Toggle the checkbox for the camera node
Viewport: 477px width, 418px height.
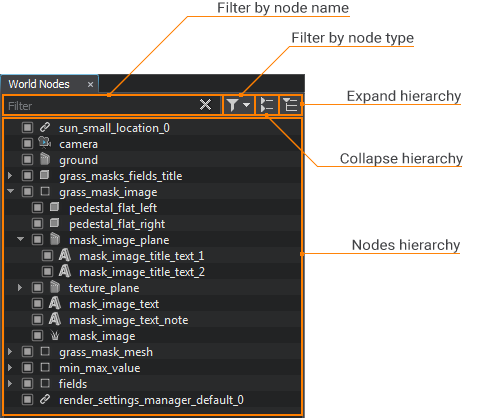[x=27, y=144]
